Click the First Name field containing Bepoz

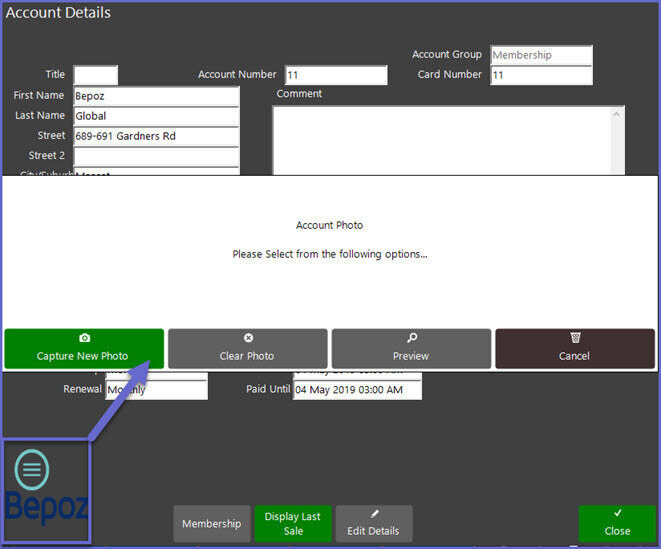click(156, 96)
